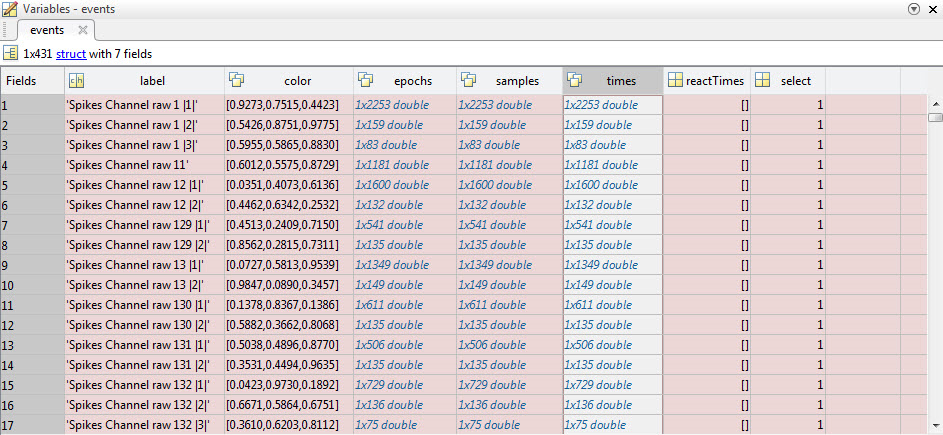Viewport: 943px width, 435px height.
Task: Open 1x1181 double in samples row 4
Action: click(x=495, y=165)
